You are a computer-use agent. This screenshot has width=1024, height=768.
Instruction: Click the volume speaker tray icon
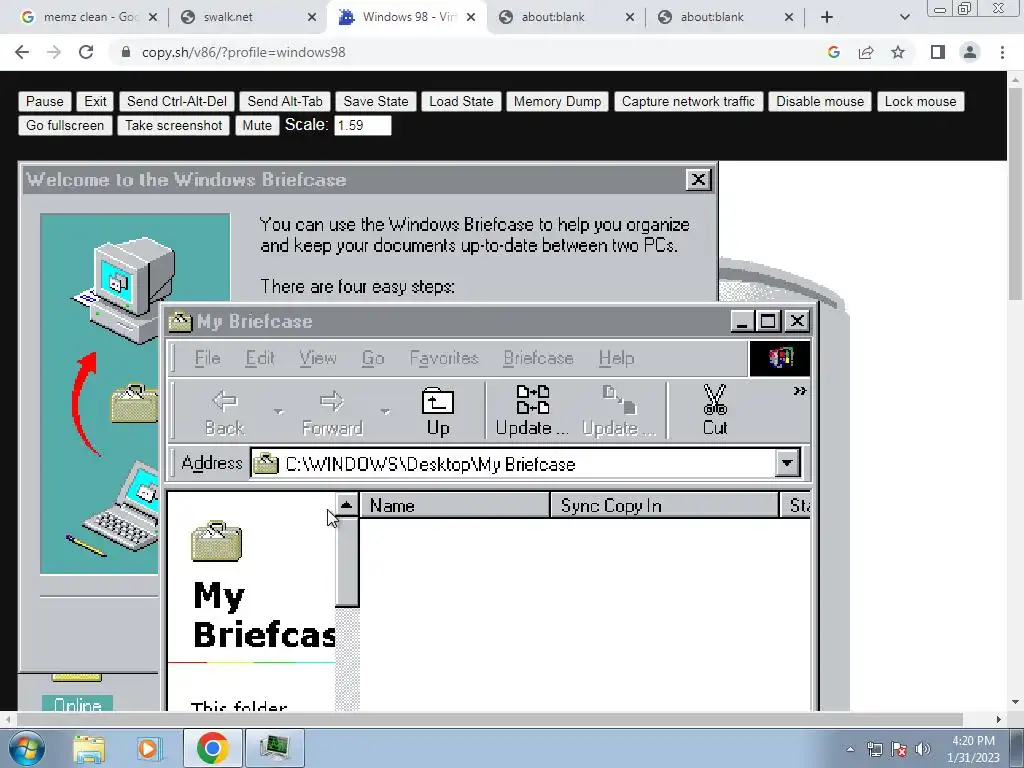click(923, 749)
